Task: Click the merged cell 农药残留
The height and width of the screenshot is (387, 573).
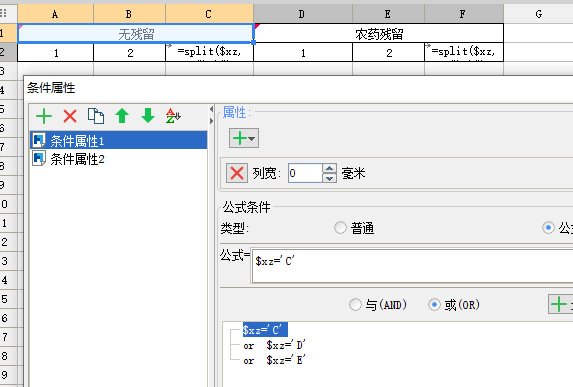Action: tap(379, 34)
